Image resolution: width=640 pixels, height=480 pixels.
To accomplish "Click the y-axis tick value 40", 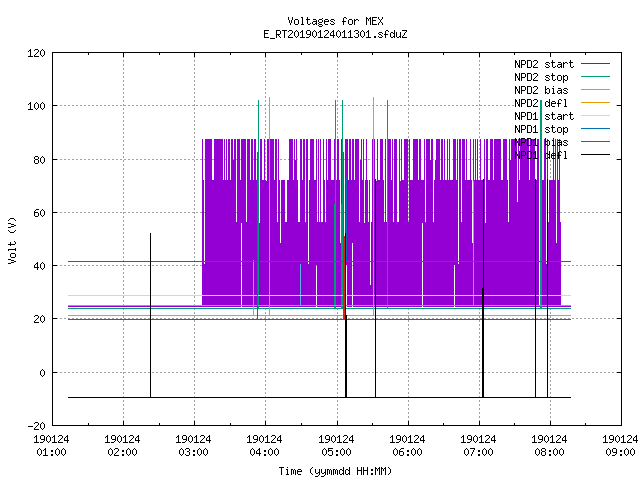I will tap(39, 266).
